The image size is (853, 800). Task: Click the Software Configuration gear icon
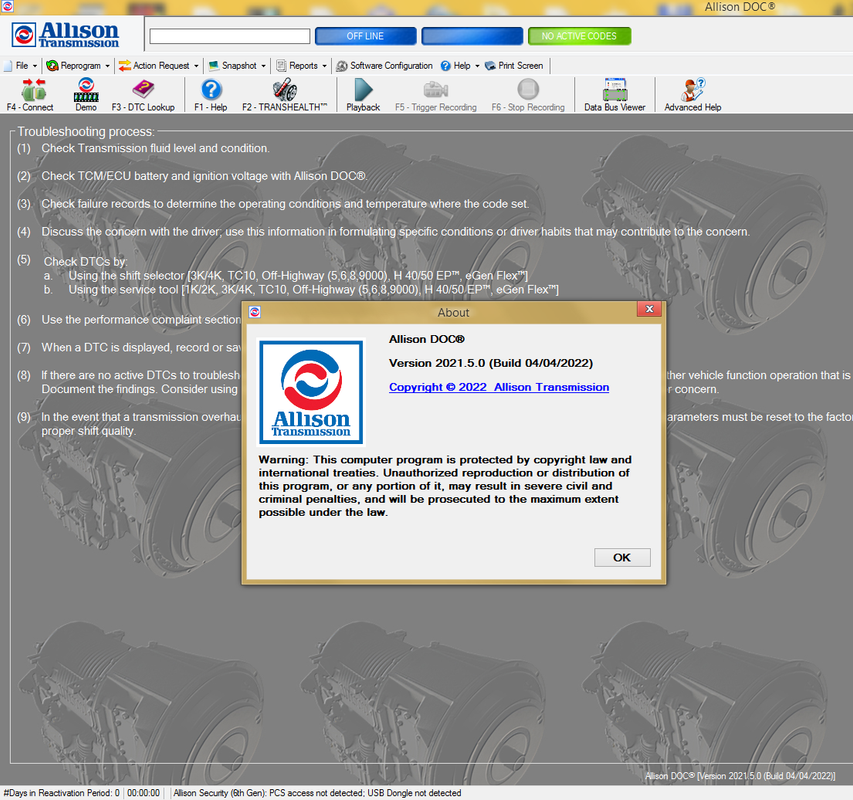[342, 66]
